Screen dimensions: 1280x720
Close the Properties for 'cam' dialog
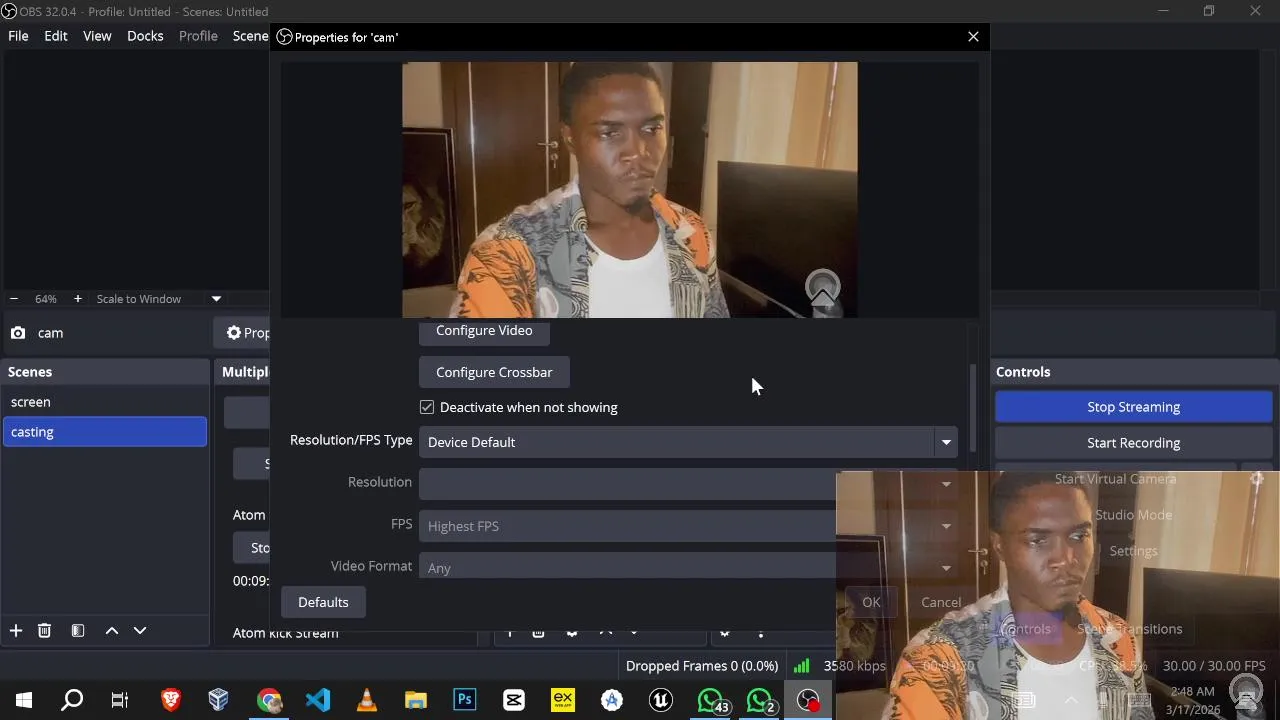pyautogui.click(x=973, y=37)
